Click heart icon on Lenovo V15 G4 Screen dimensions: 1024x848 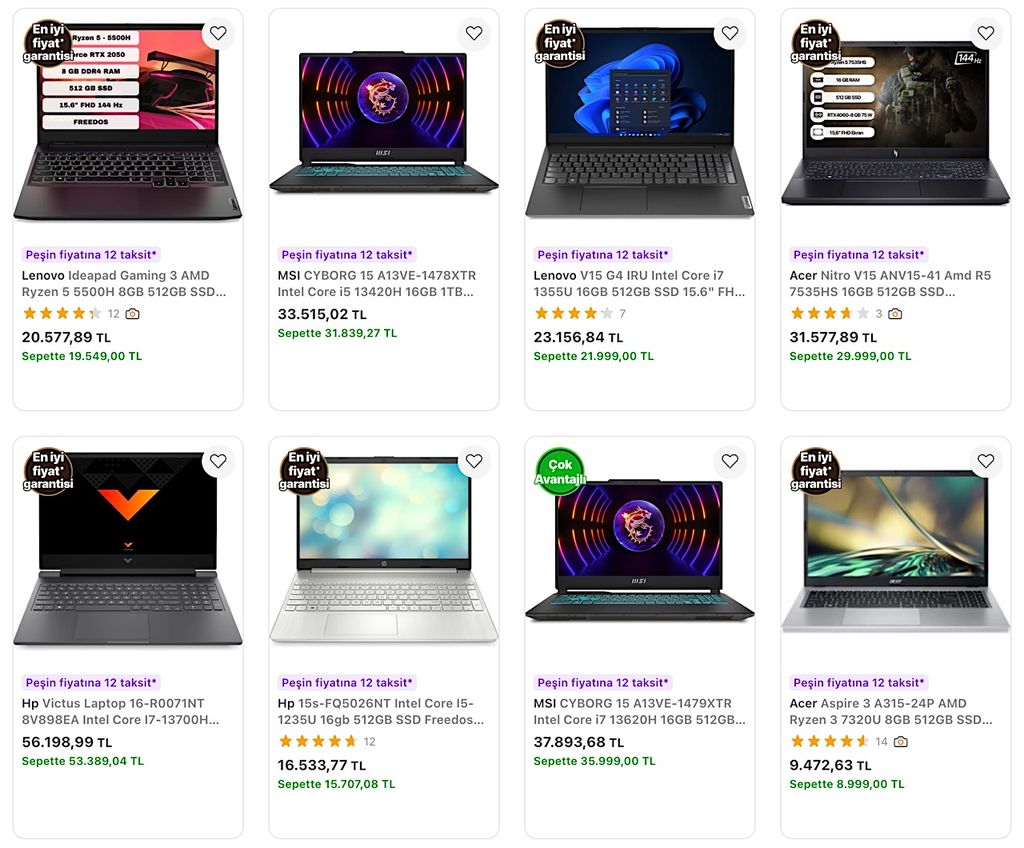[x=730, y=33]
